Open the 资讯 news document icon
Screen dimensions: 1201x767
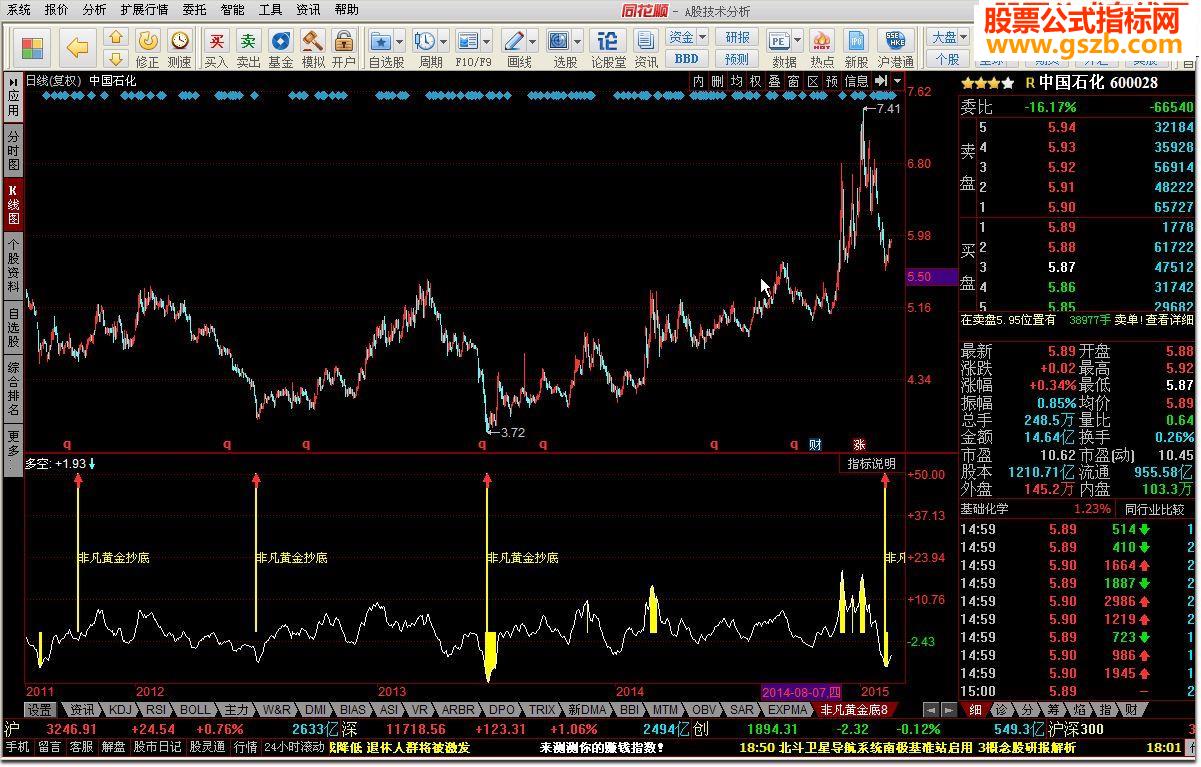pos(646,41)
